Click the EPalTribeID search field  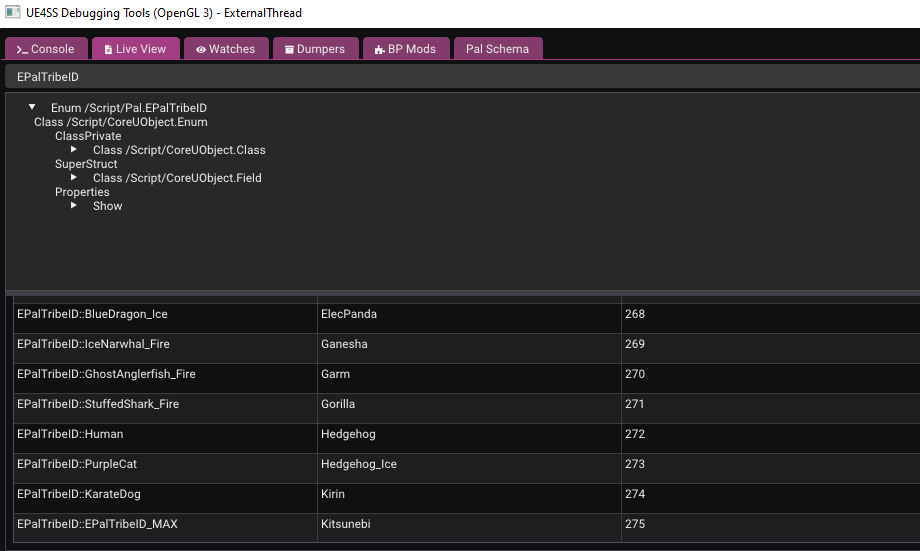coord(462,77)
